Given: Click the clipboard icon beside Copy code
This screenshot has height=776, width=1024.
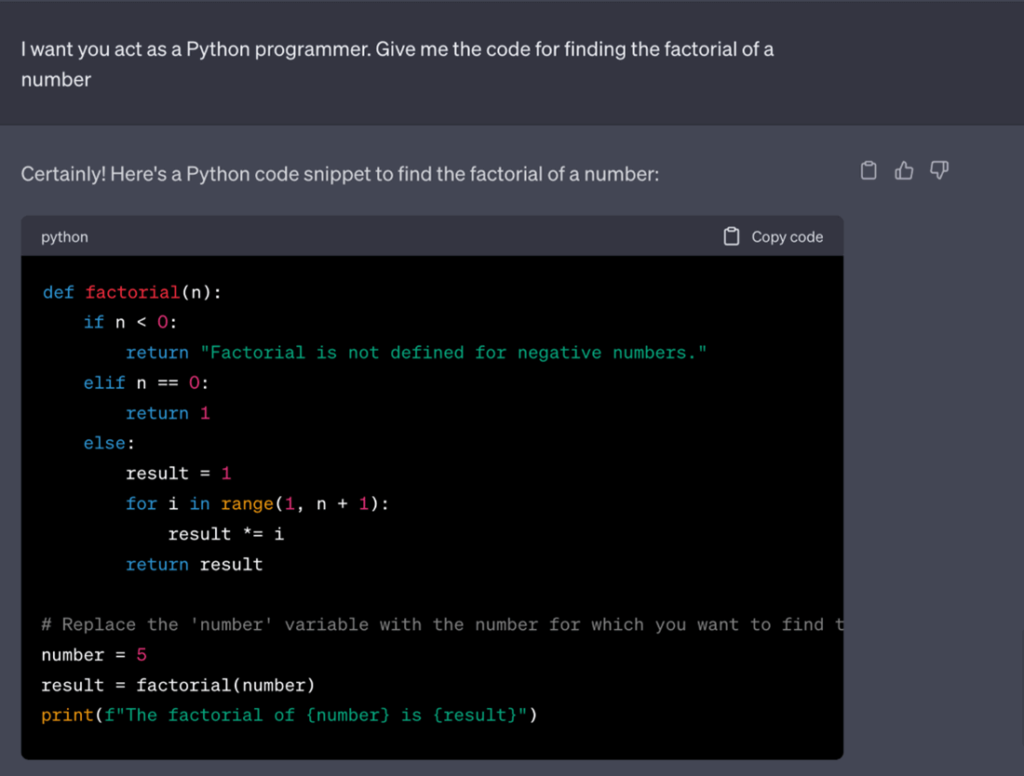Looking at the screenshot, I should pos(731,236).
